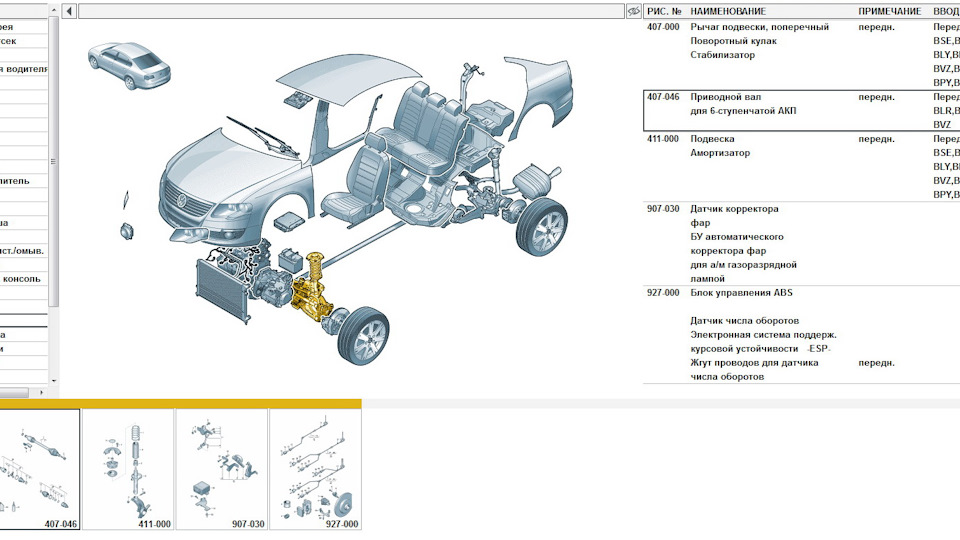Click the empty field in the top bar
This screenshot has width=960, height=540.
point(351,11)
